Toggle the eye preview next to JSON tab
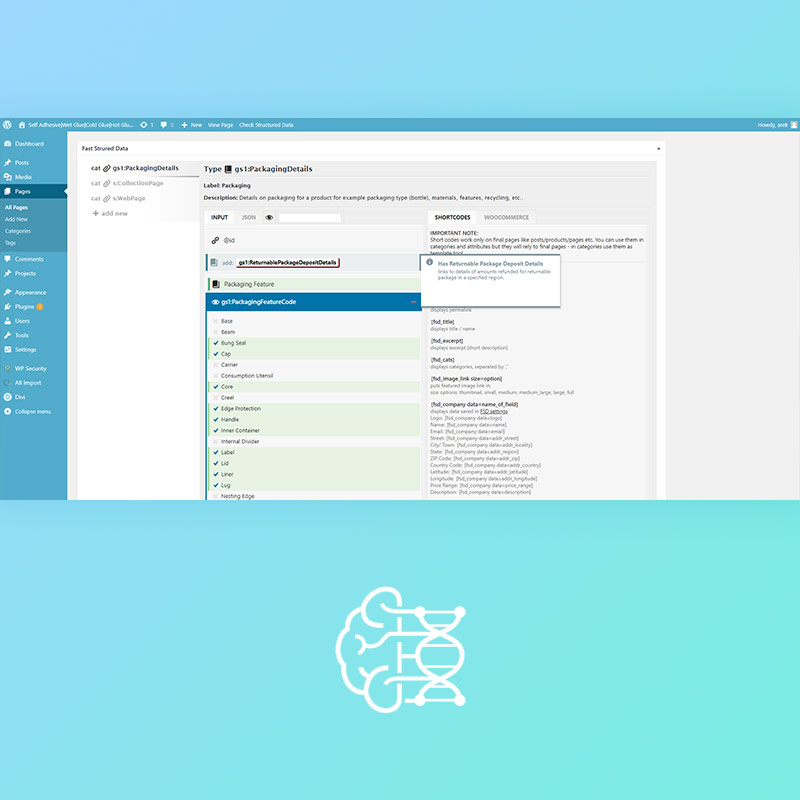The image size is (800, 800). pos(269,217)
